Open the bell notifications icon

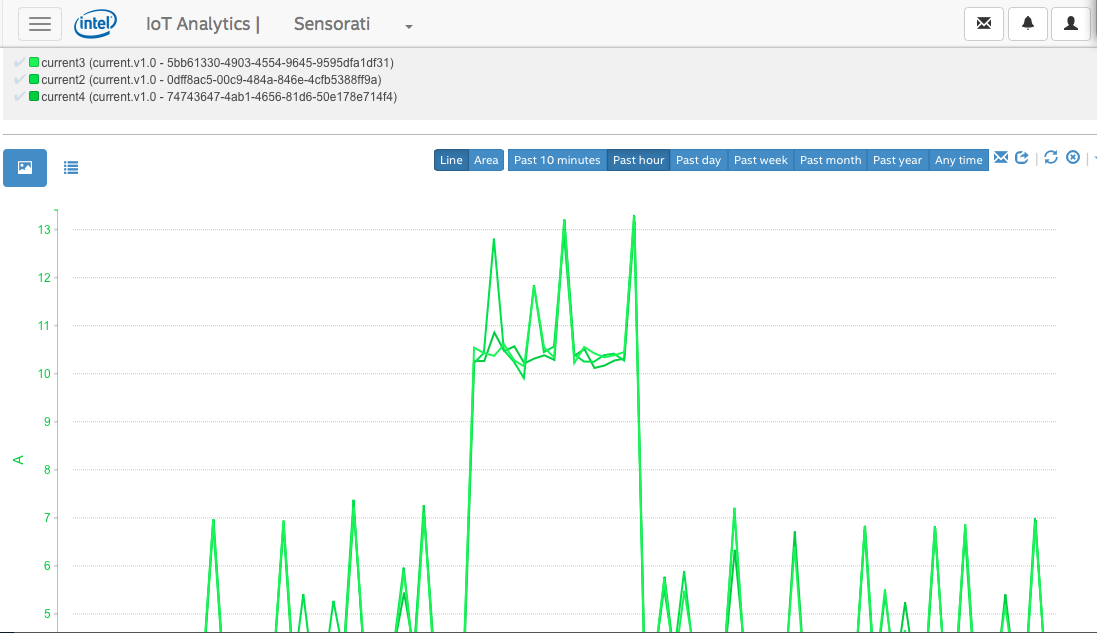point(1027,24)
